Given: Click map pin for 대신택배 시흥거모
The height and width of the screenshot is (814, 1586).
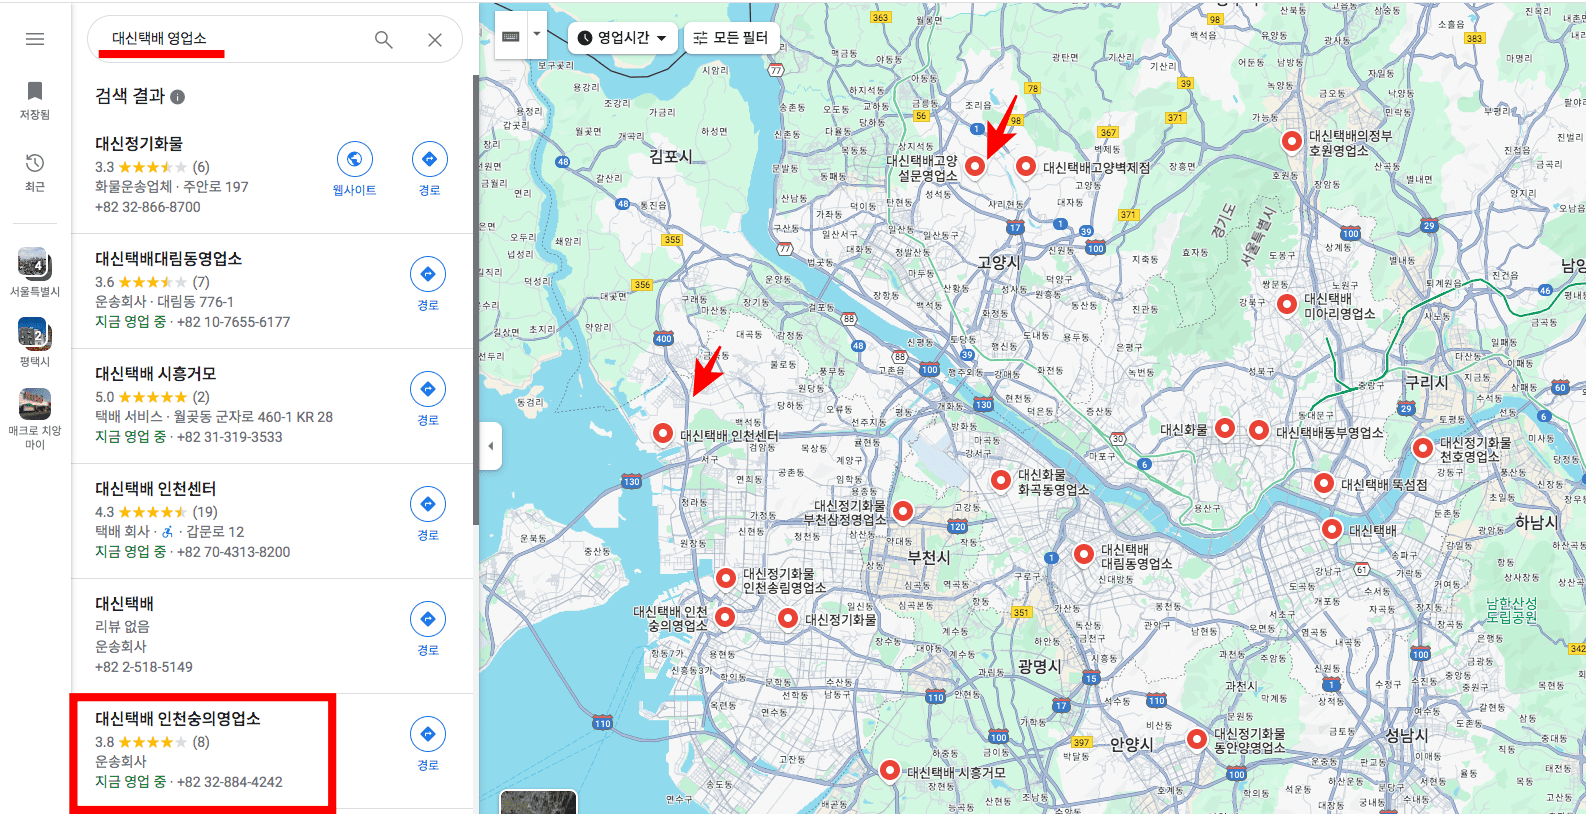Looking at the screenshot, I should tap(890, 770).
